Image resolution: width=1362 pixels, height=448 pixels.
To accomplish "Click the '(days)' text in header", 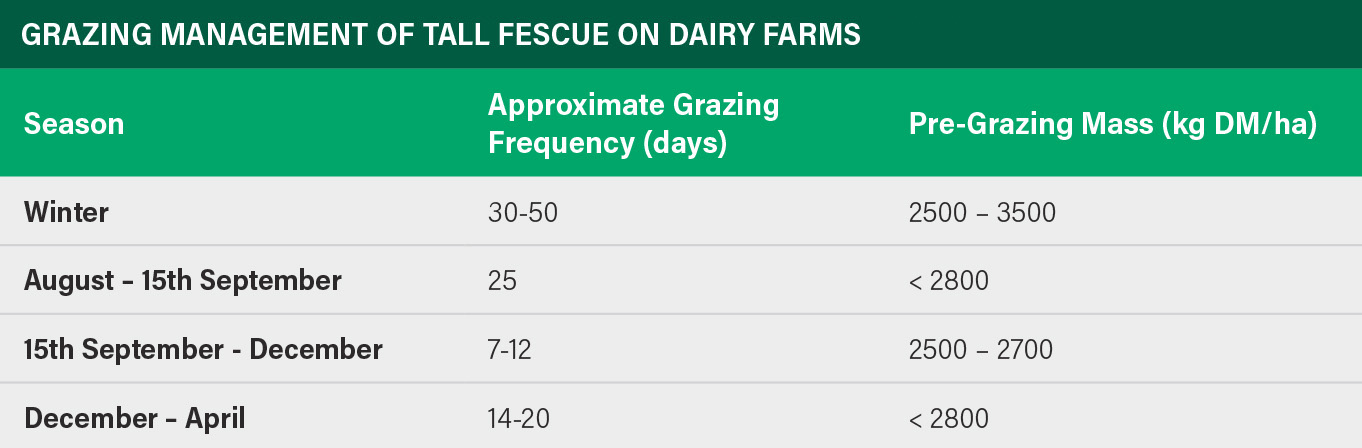I will pos(682,143).
